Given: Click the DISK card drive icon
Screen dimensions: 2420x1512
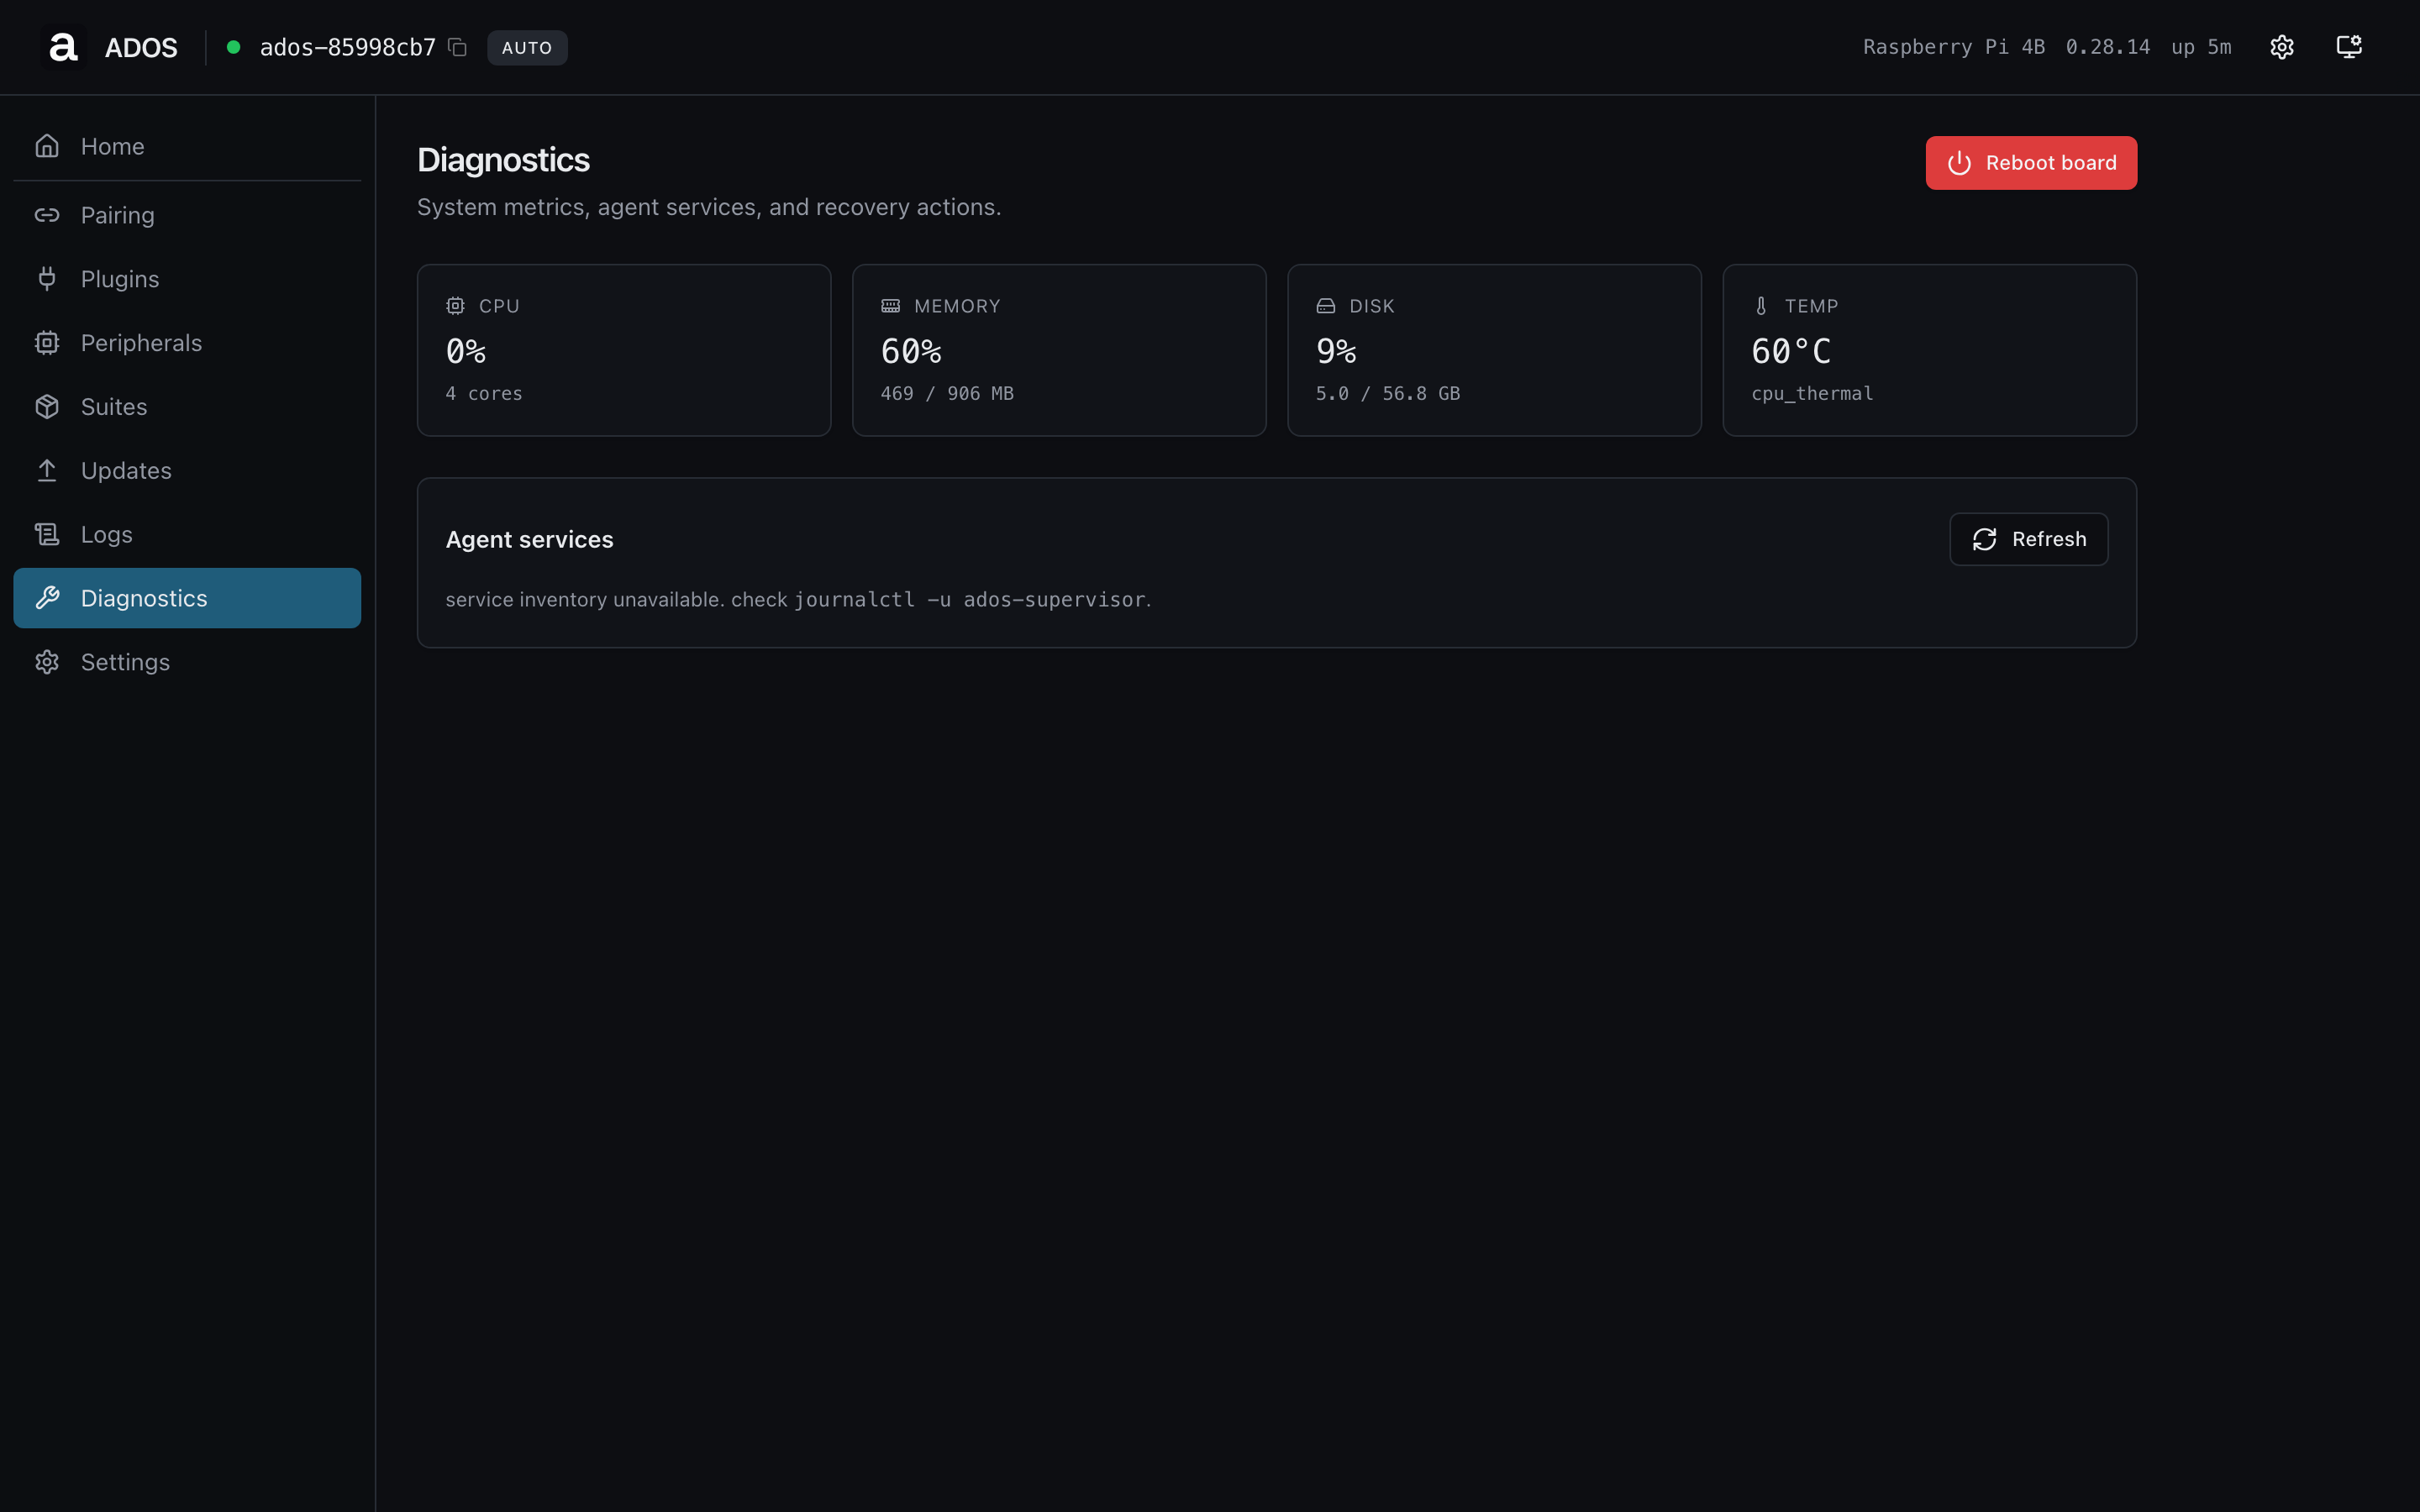Looking at the screenshot, I should [x=1326, y=306].
